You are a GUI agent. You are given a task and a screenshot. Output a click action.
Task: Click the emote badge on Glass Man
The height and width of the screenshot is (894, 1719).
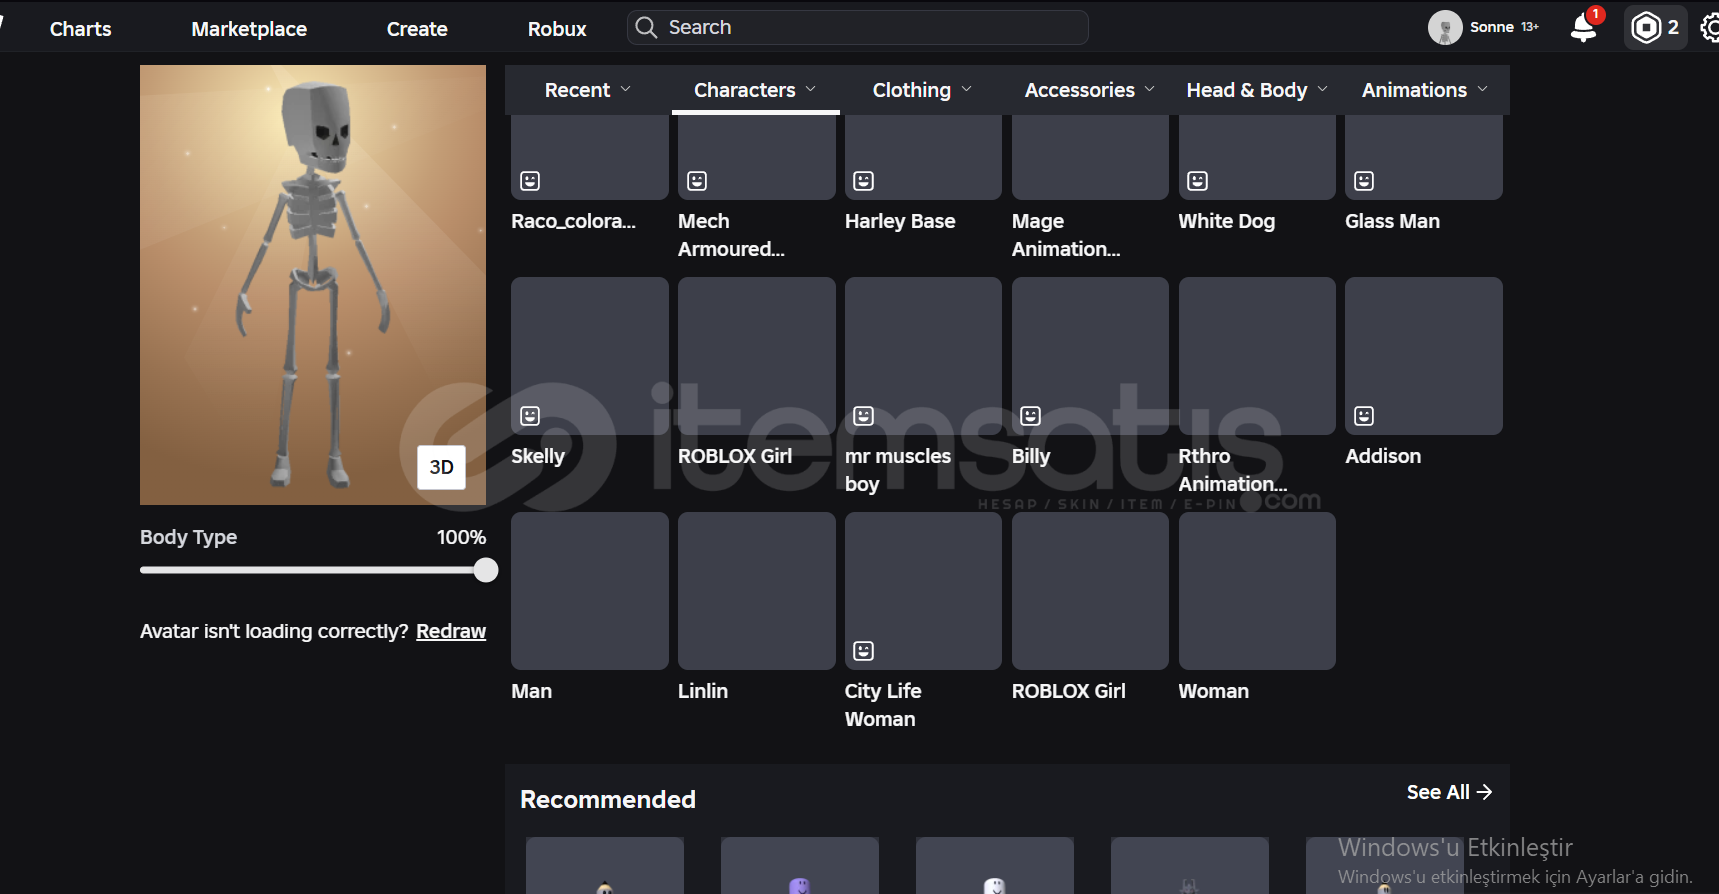(x=1363, y=181)
